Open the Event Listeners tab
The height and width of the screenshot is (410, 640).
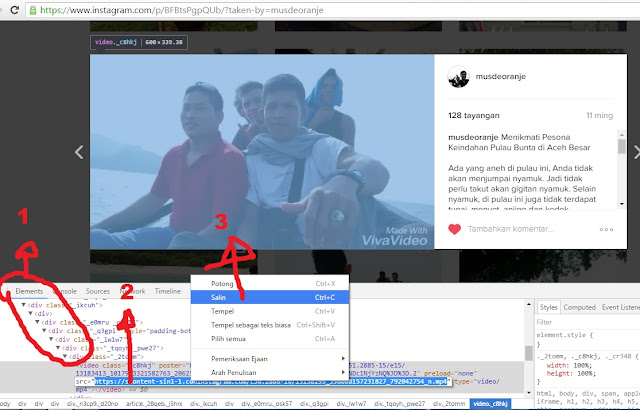tap(621, 307)
